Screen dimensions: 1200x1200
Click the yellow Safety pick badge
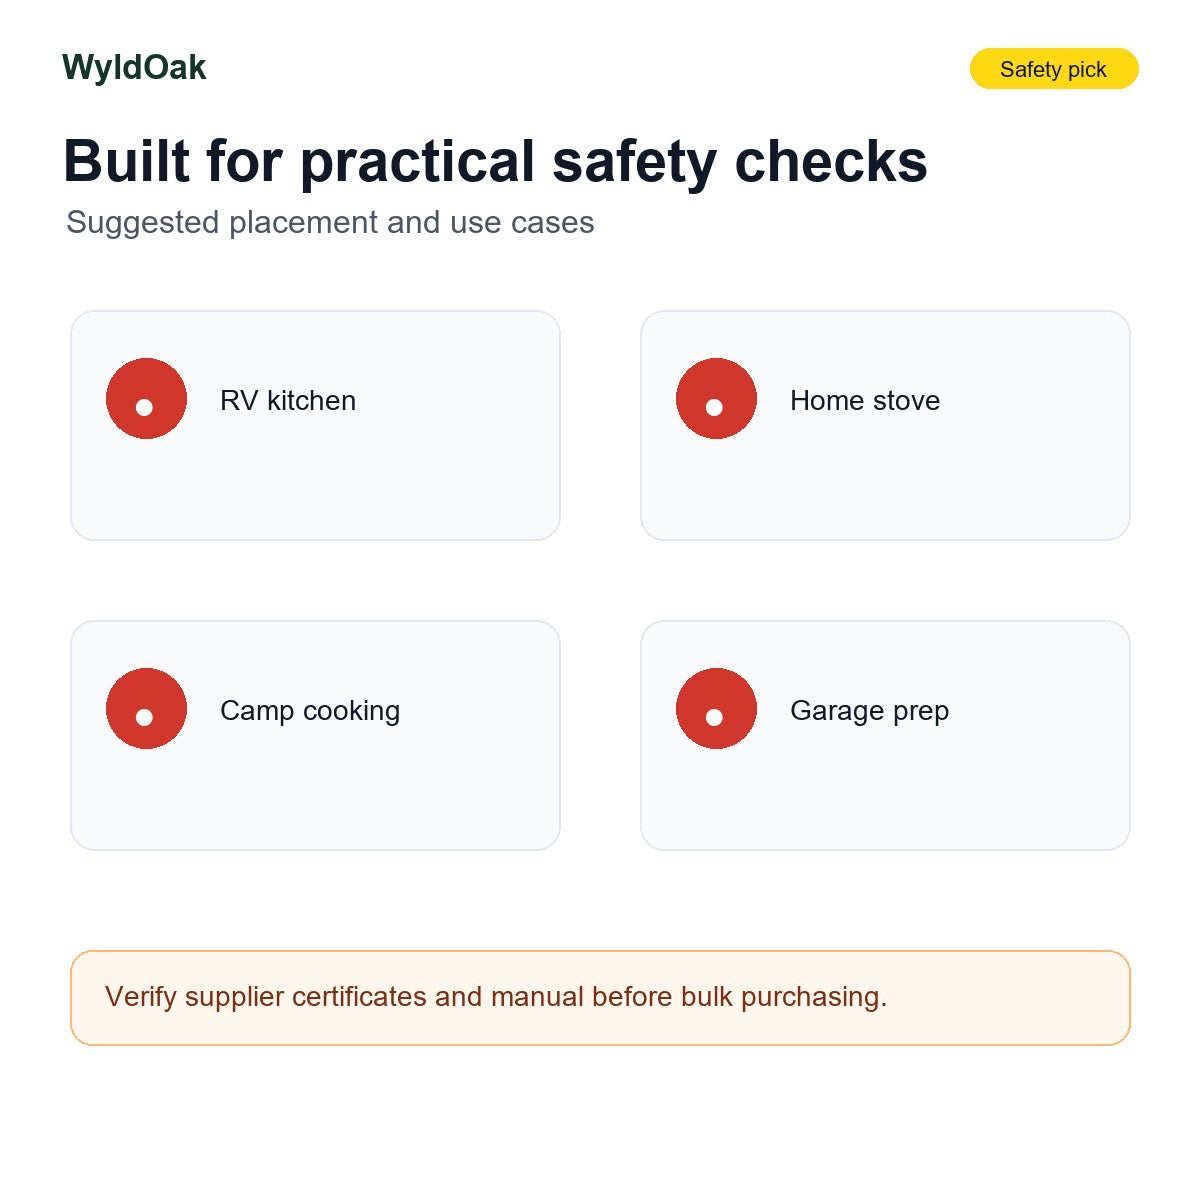(1054, 69)
